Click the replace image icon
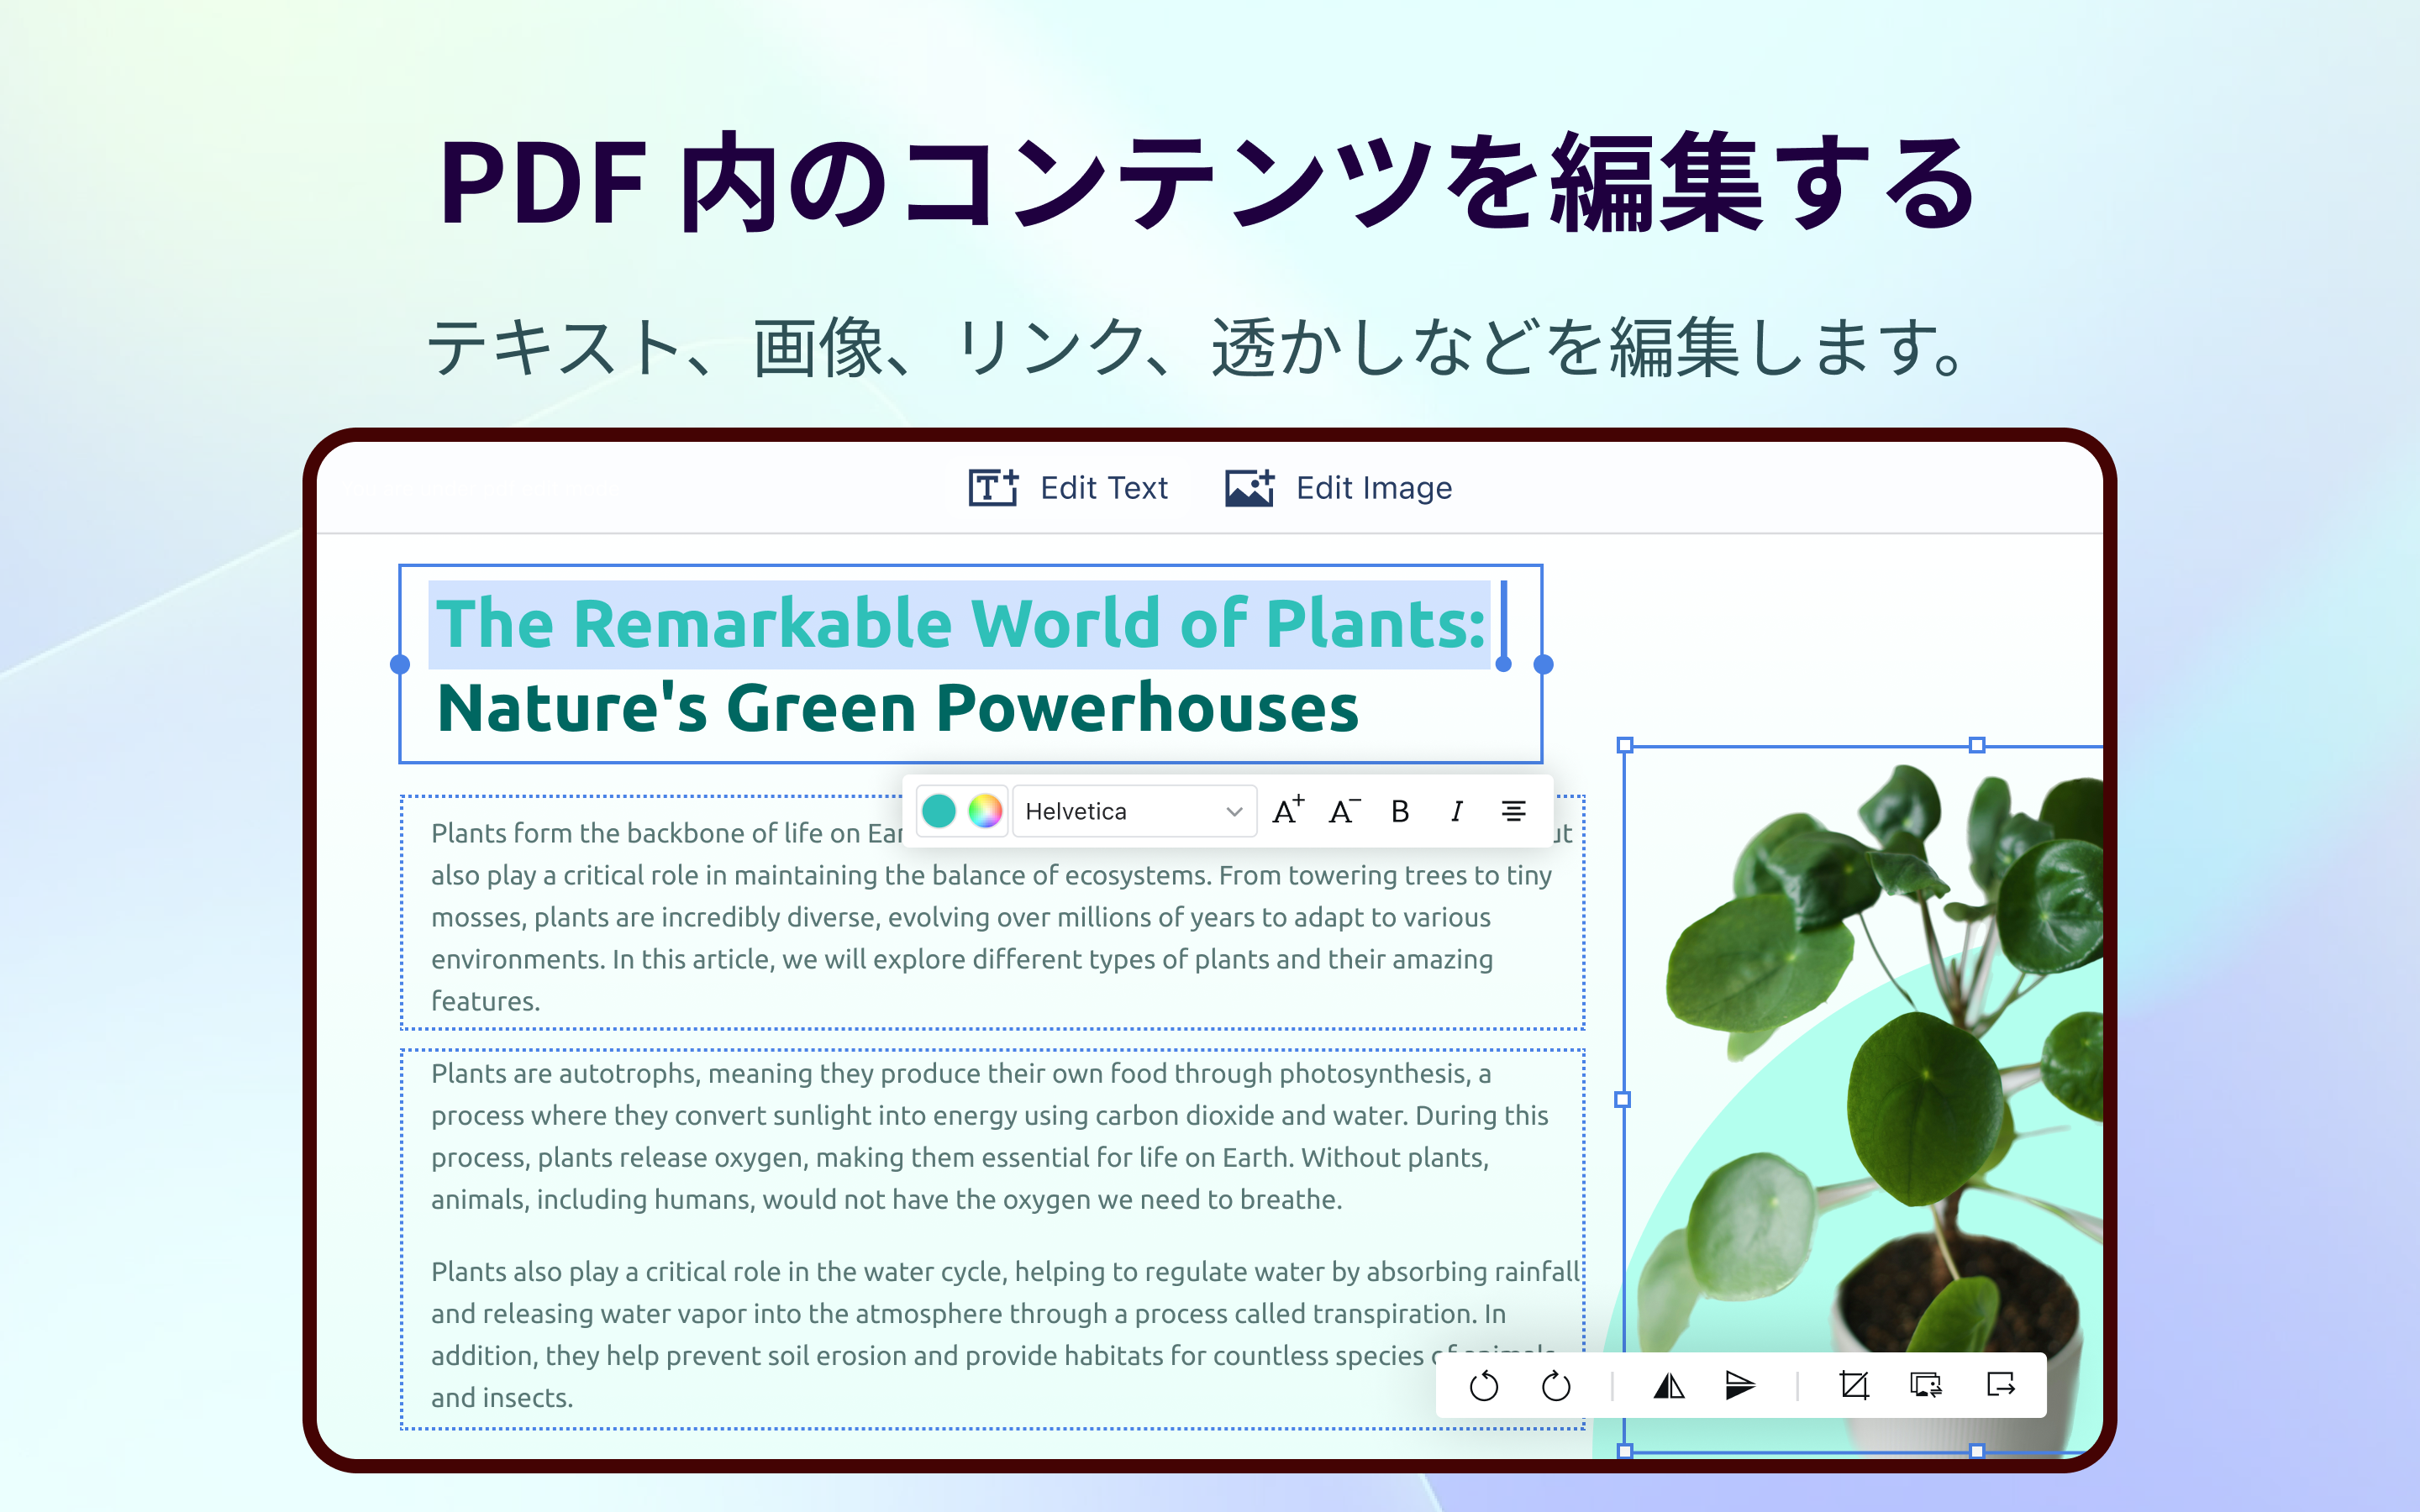This screenshot has width=2420, height=1512. [1926, 1386]
